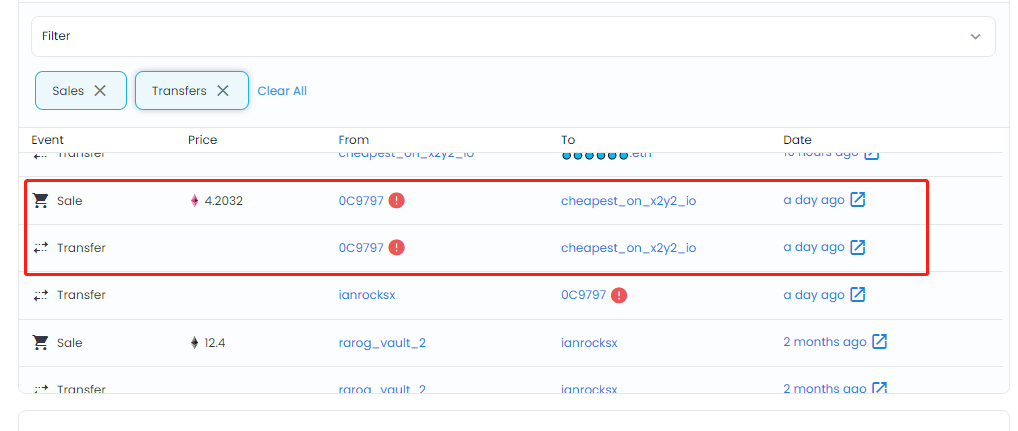Click external link icon on ianrocksx transfer row
Viewport: 1018px width, 431px height.
point(857,295)
